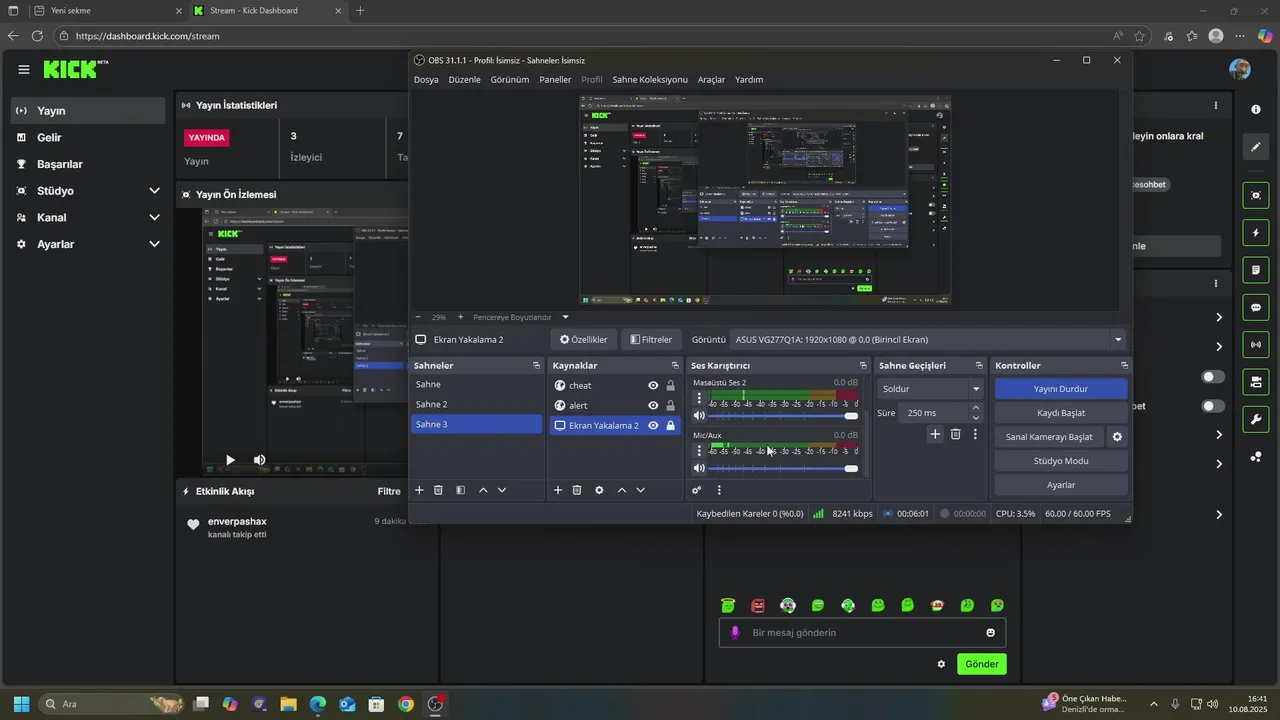
Task: Open scene filters icon in Sahneler toolbar
Action: (460, 490)
